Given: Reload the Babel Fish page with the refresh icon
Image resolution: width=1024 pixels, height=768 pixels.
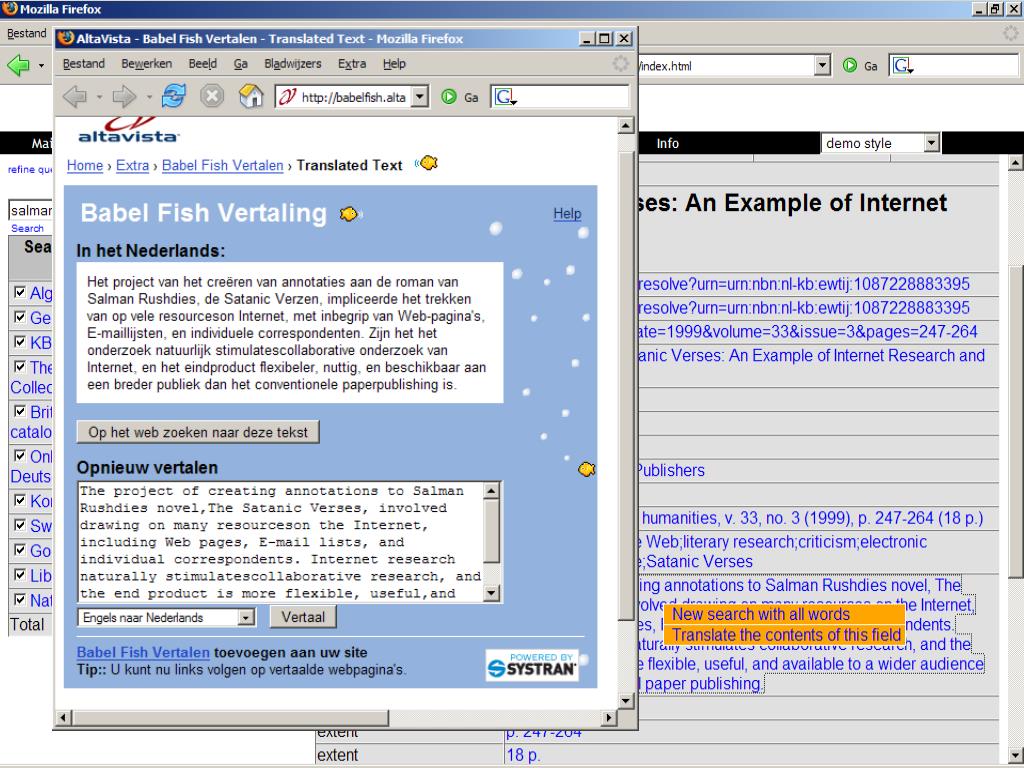Looking at the screenshot, I should [x=174, y=97].
